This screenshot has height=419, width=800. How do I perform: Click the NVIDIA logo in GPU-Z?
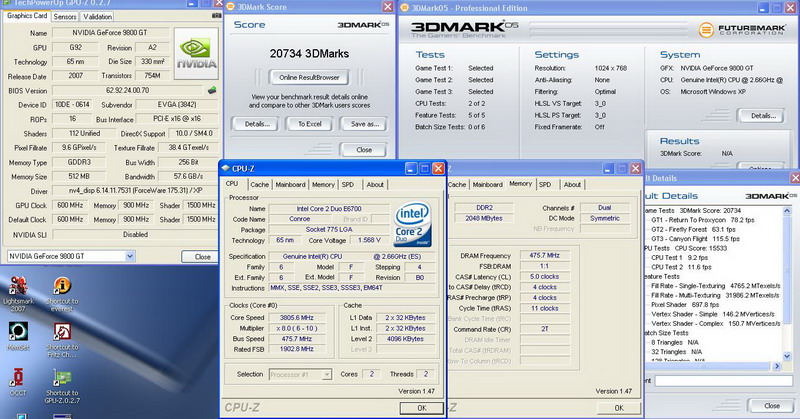[196, 54]
